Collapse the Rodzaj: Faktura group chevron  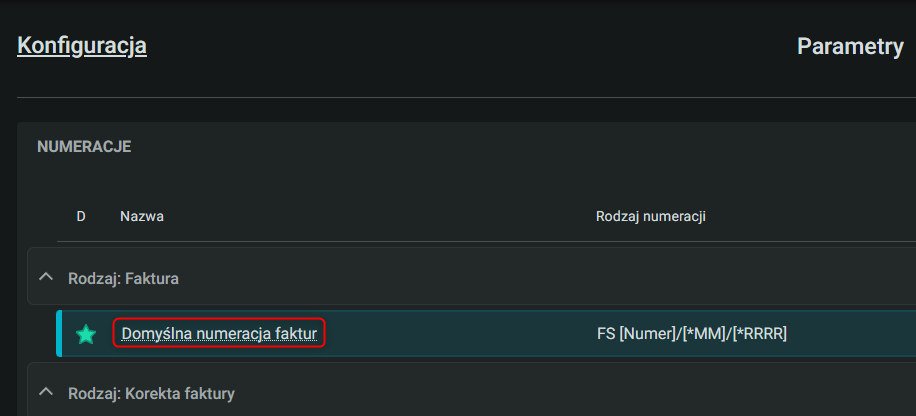pos(46,278)
